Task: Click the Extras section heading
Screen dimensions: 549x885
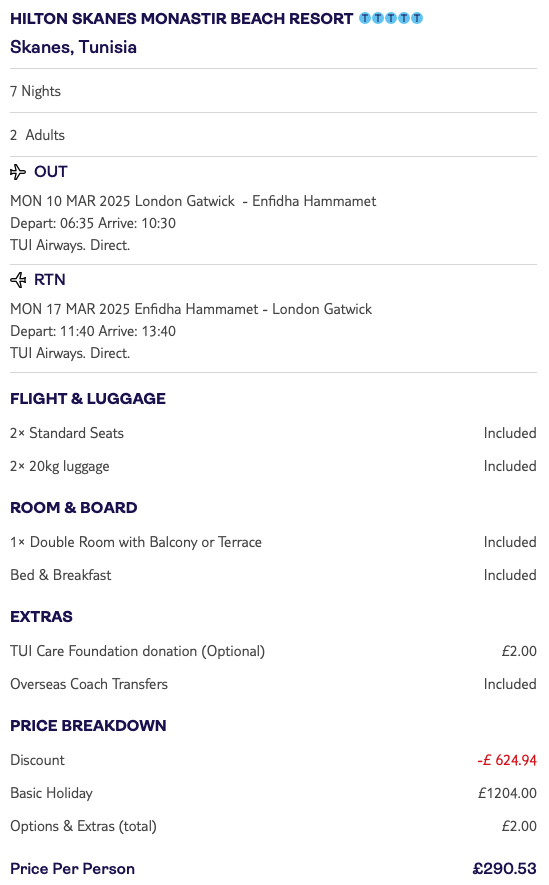Action: (41, 616)
